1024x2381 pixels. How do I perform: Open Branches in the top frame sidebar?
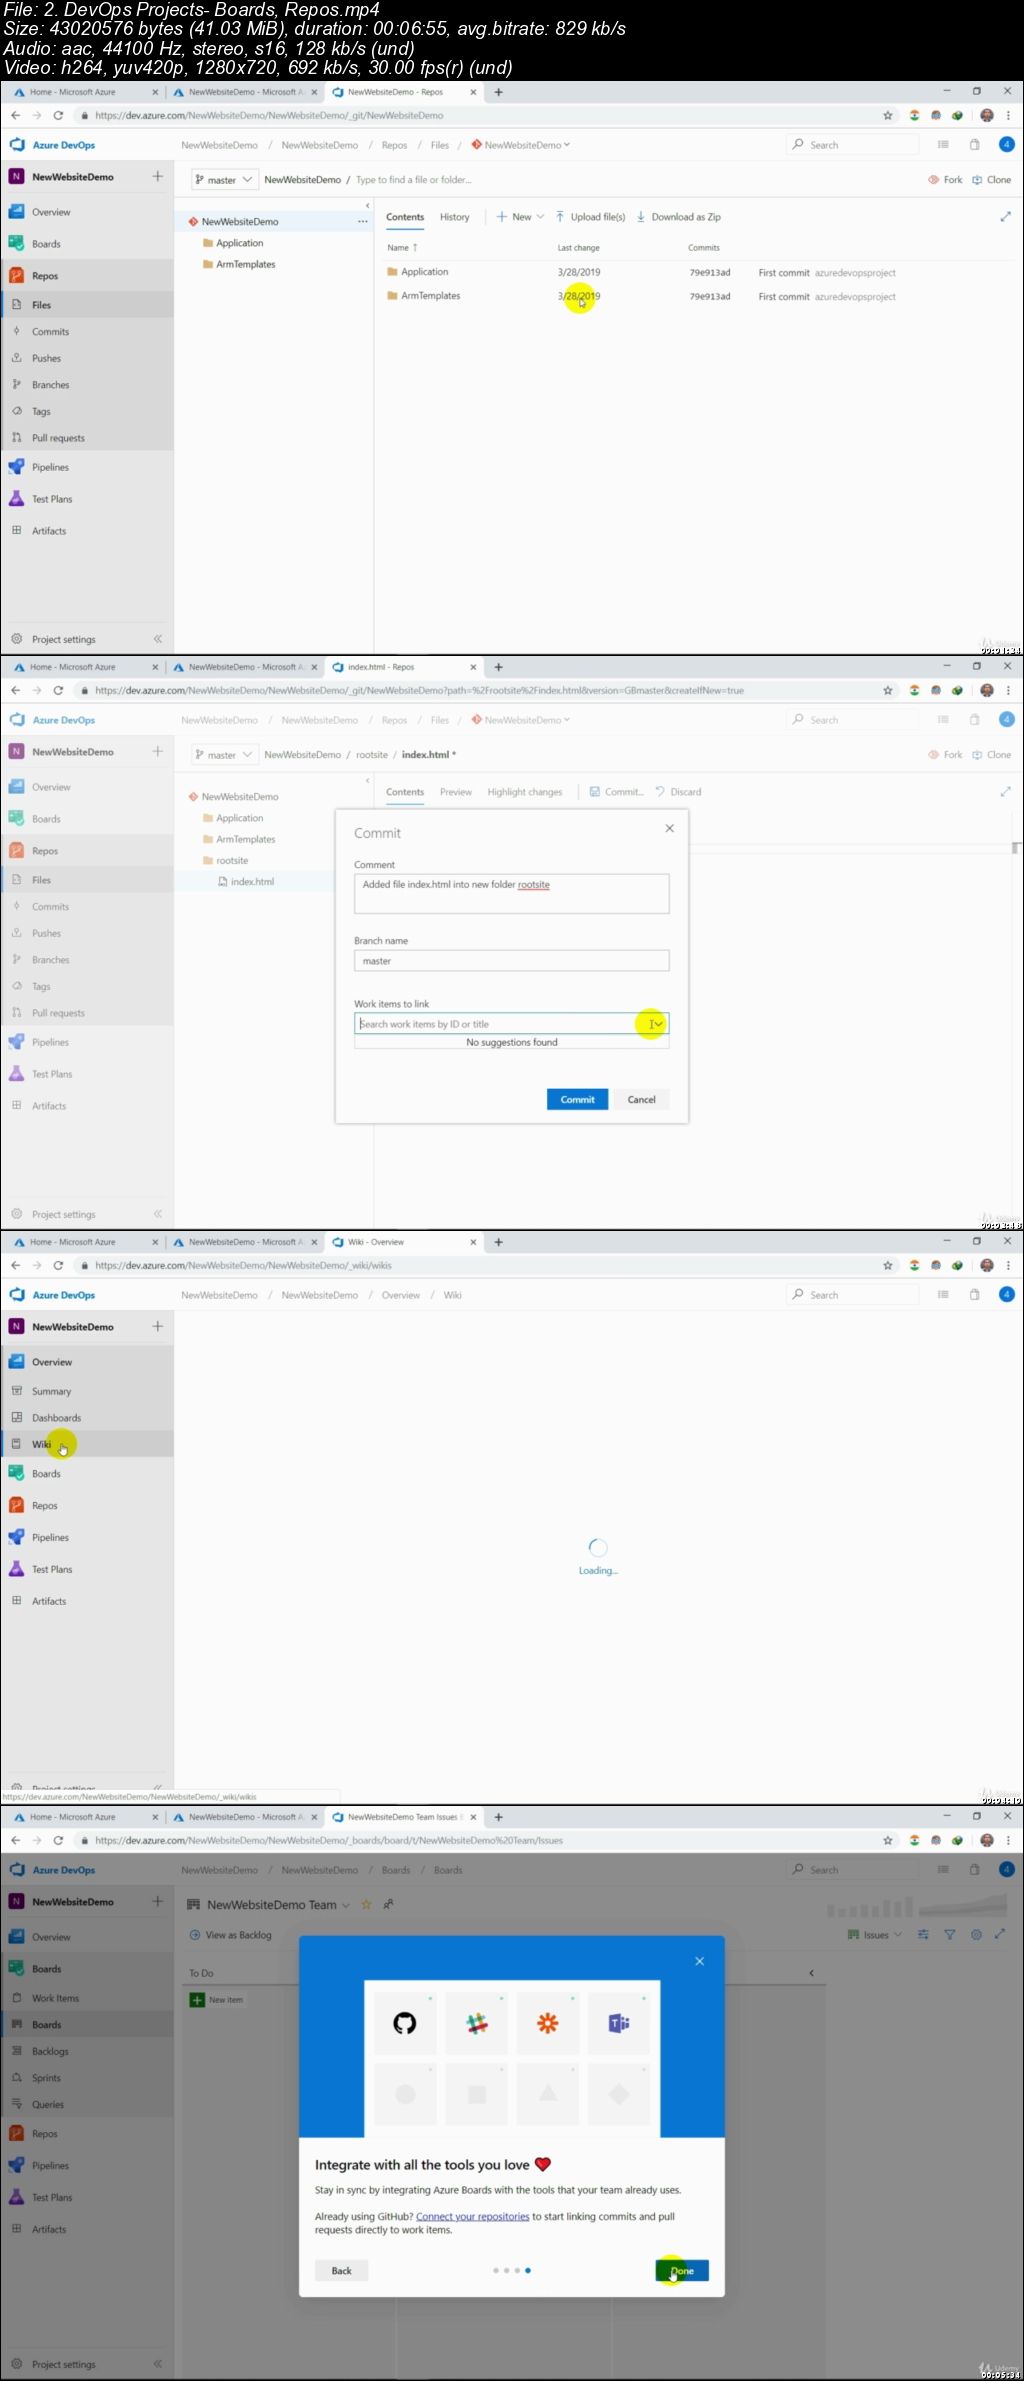[50, 385]
